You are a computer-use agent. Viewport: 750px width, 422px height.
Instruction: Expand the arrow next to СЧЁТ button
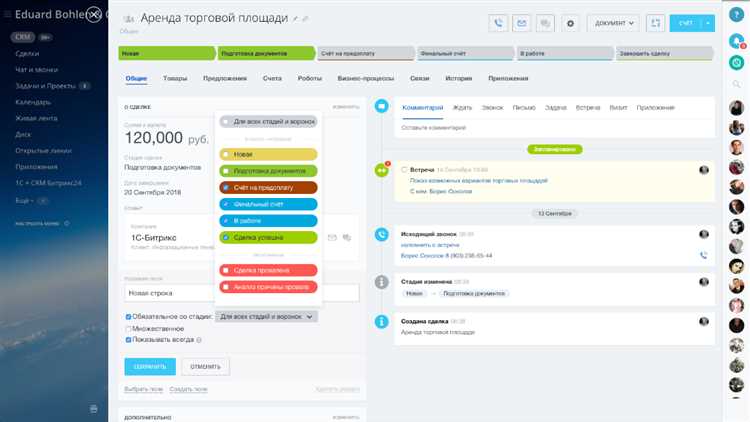(x=708, y=23)
